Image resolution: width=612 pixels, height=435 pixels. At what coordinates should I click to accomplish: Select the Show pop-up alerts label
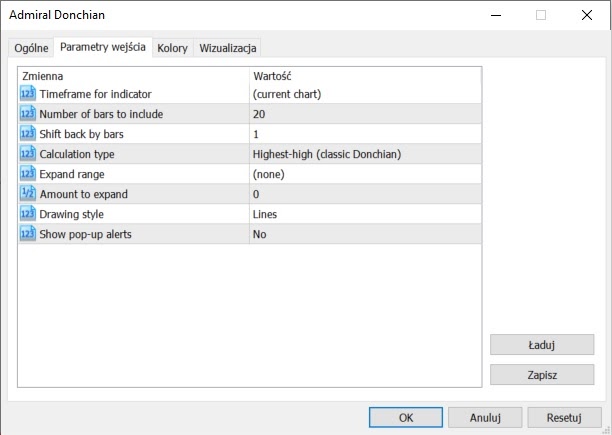(x=85, y=234)
